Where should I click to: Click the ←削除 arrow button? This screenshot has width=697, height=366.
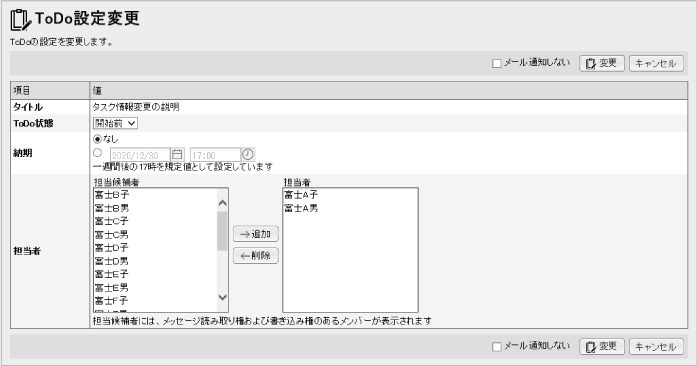[x=256, y=256]
